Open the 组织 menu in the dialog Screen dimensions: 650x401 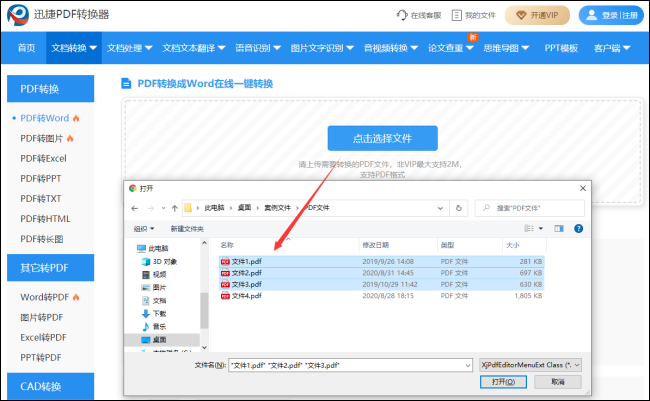(x=143, y=229)
